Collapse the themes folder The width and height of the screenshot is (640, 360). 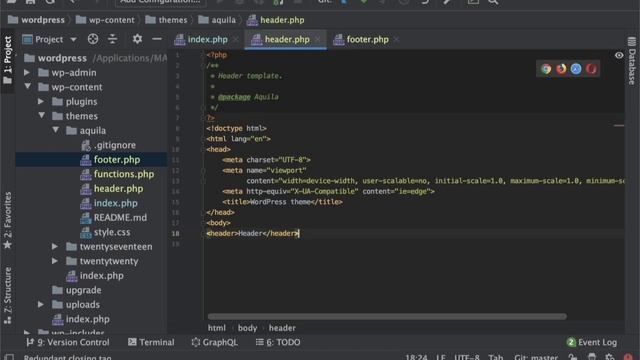(42, 116)
